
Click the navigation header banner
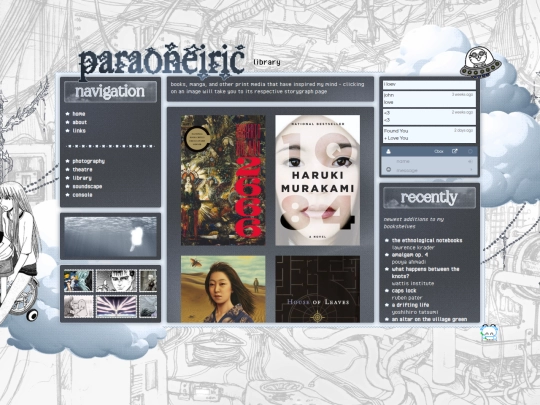111,92
